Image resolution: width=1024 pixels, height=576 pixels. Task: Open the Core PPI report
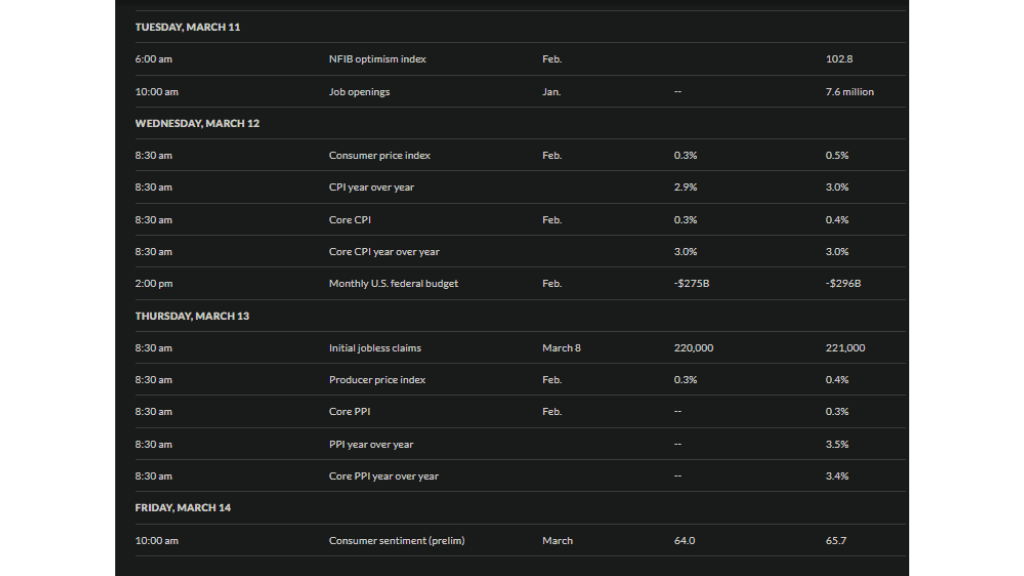pyautogui.click(x=349, y=411)
